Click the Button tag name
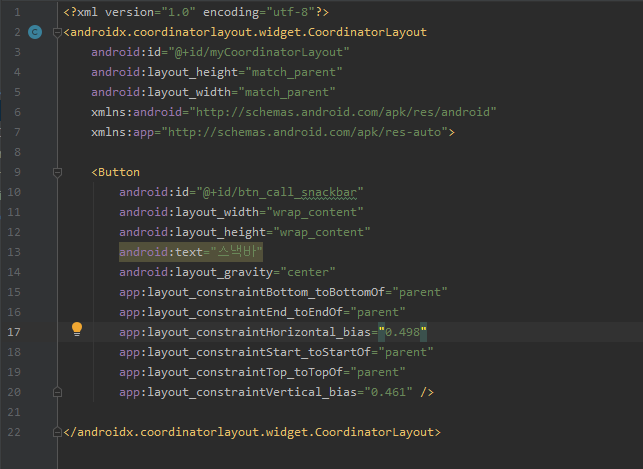The height and width of the screenshot is (469, 643). tap(119, 172)
